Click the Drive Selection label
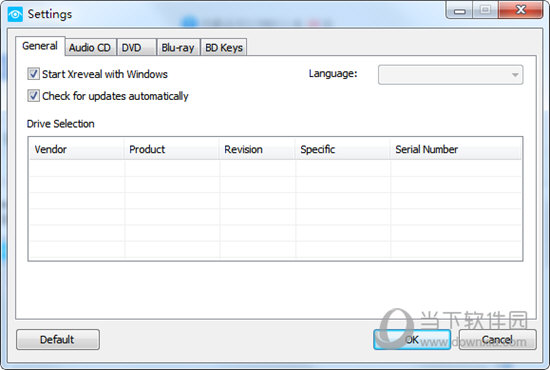This screenshot has width=550, height=370. tap(61, 124)
